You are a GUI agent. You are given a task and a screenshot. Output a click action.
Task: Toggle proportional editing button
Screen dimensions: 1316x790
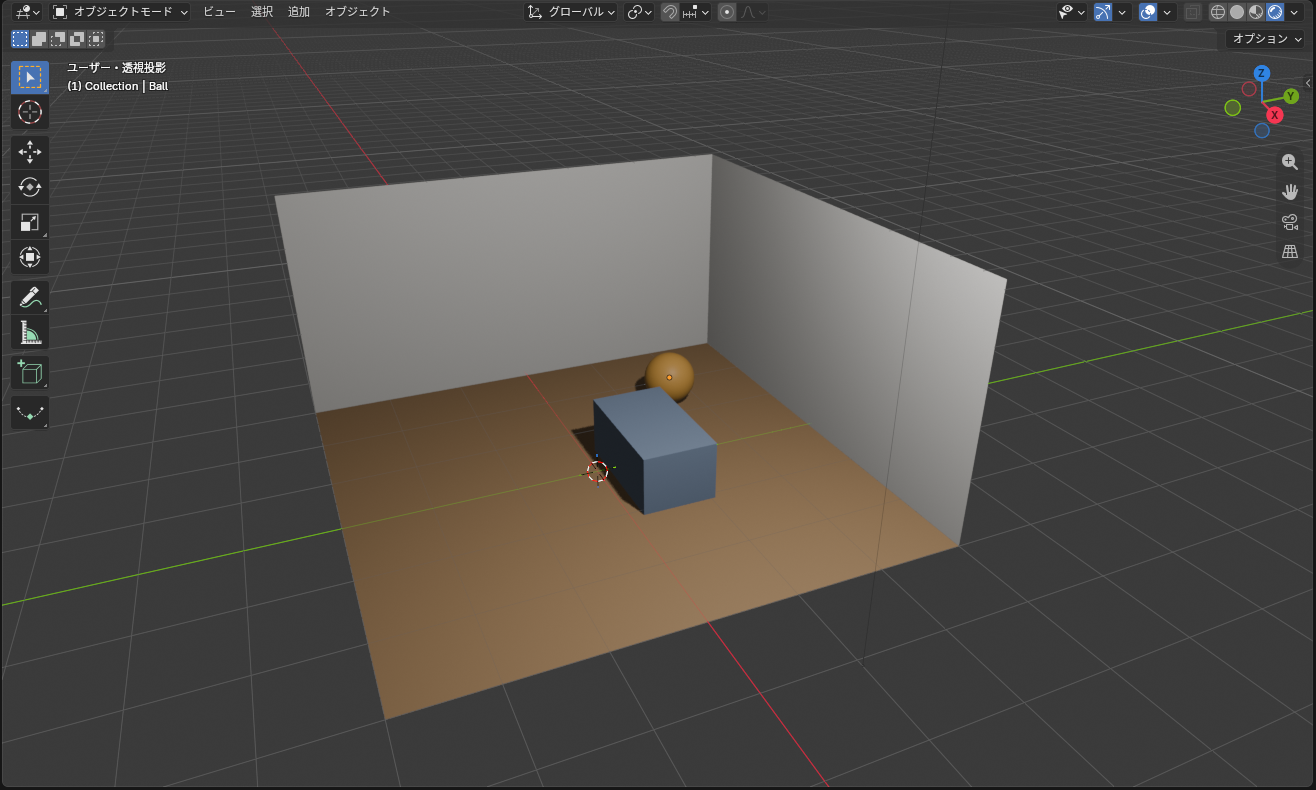(x=727, y=12)
